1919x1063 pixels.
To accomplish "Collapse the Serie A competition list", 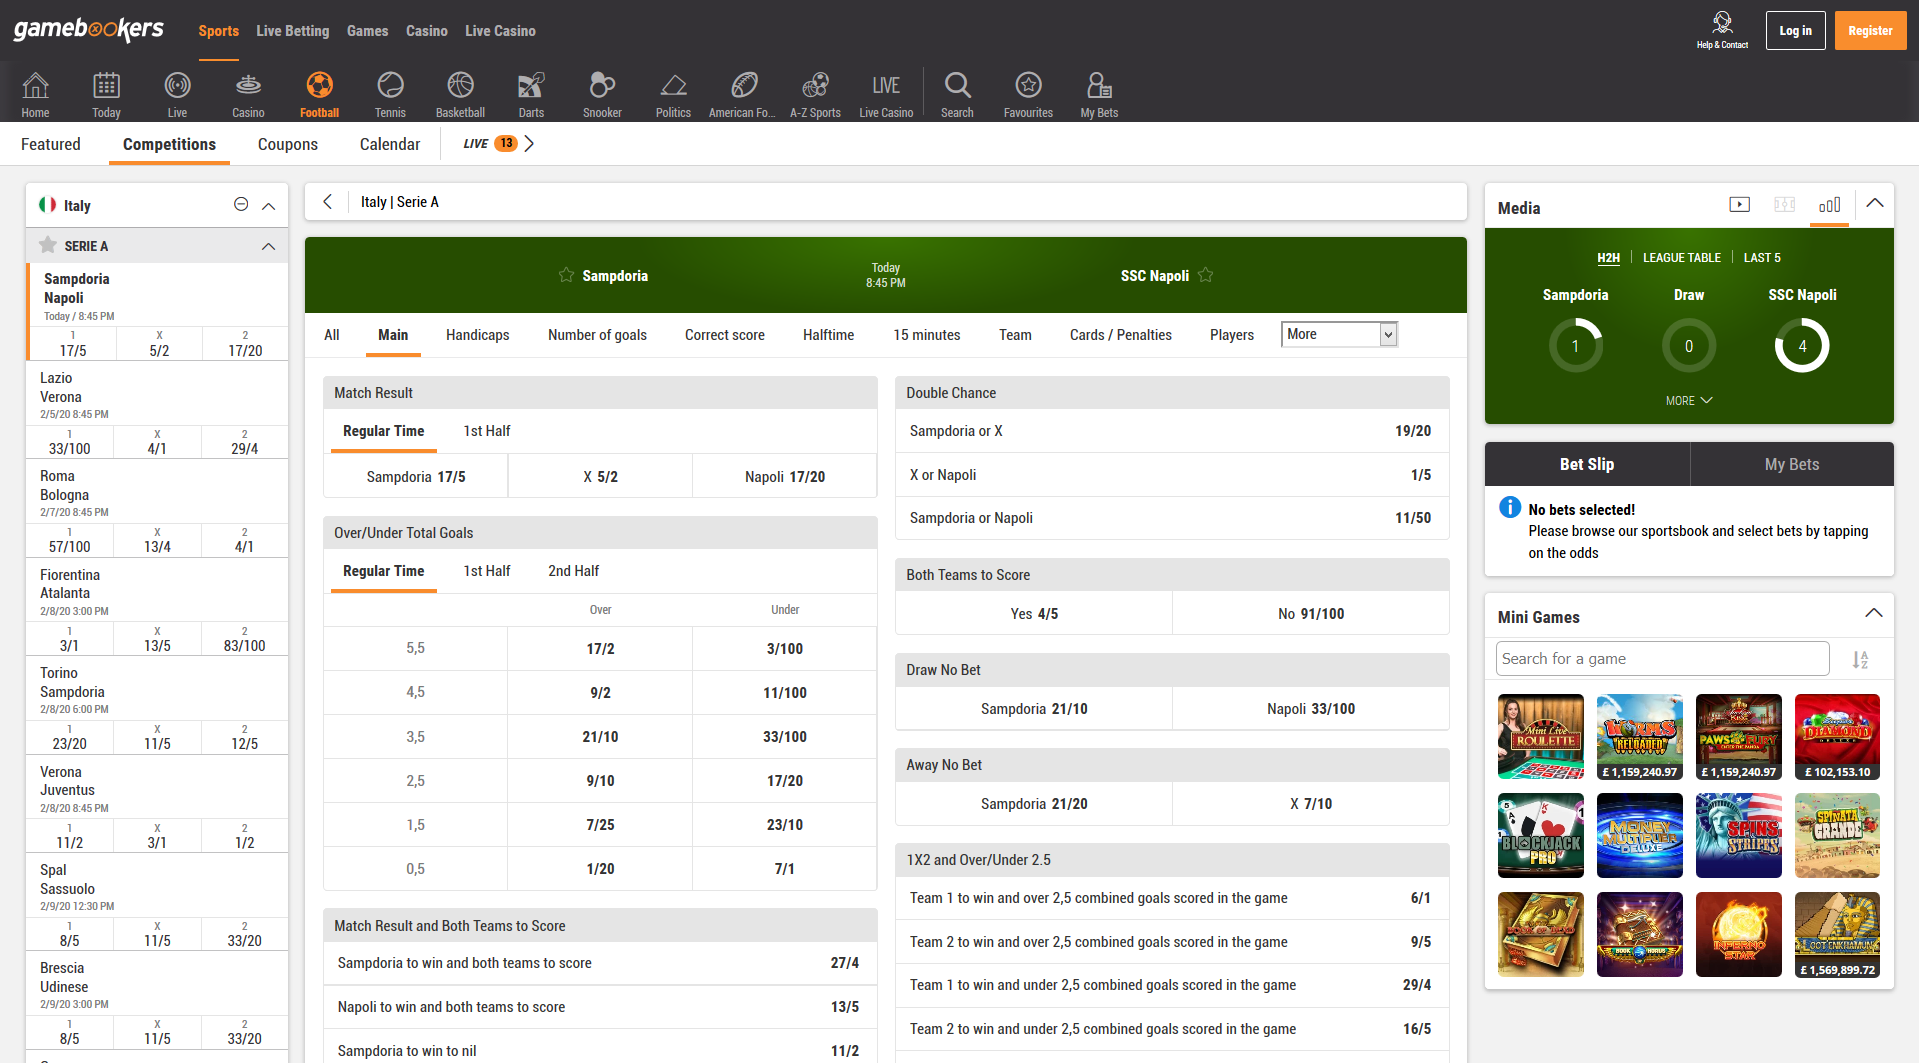I will [x=268, y=246].
